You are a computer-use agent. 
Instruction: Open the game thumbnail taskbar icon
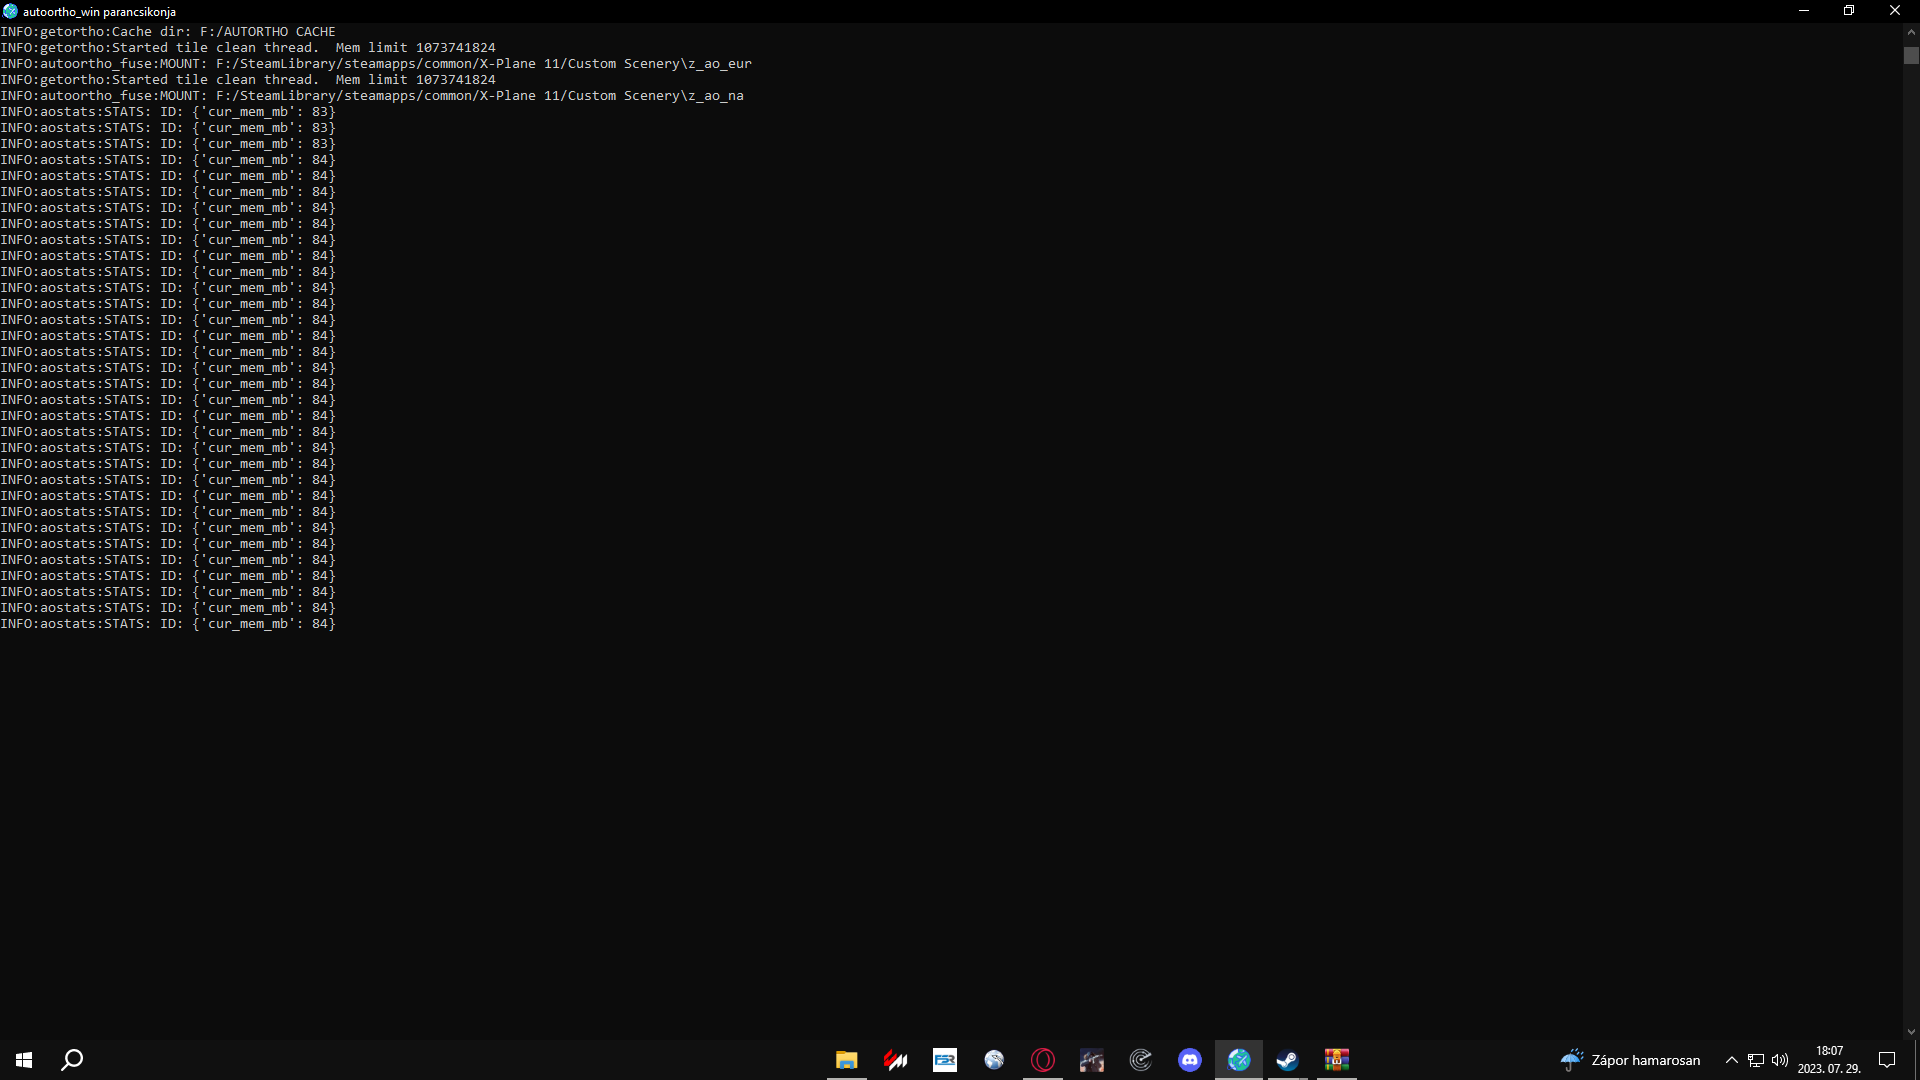(1091, 1060)
